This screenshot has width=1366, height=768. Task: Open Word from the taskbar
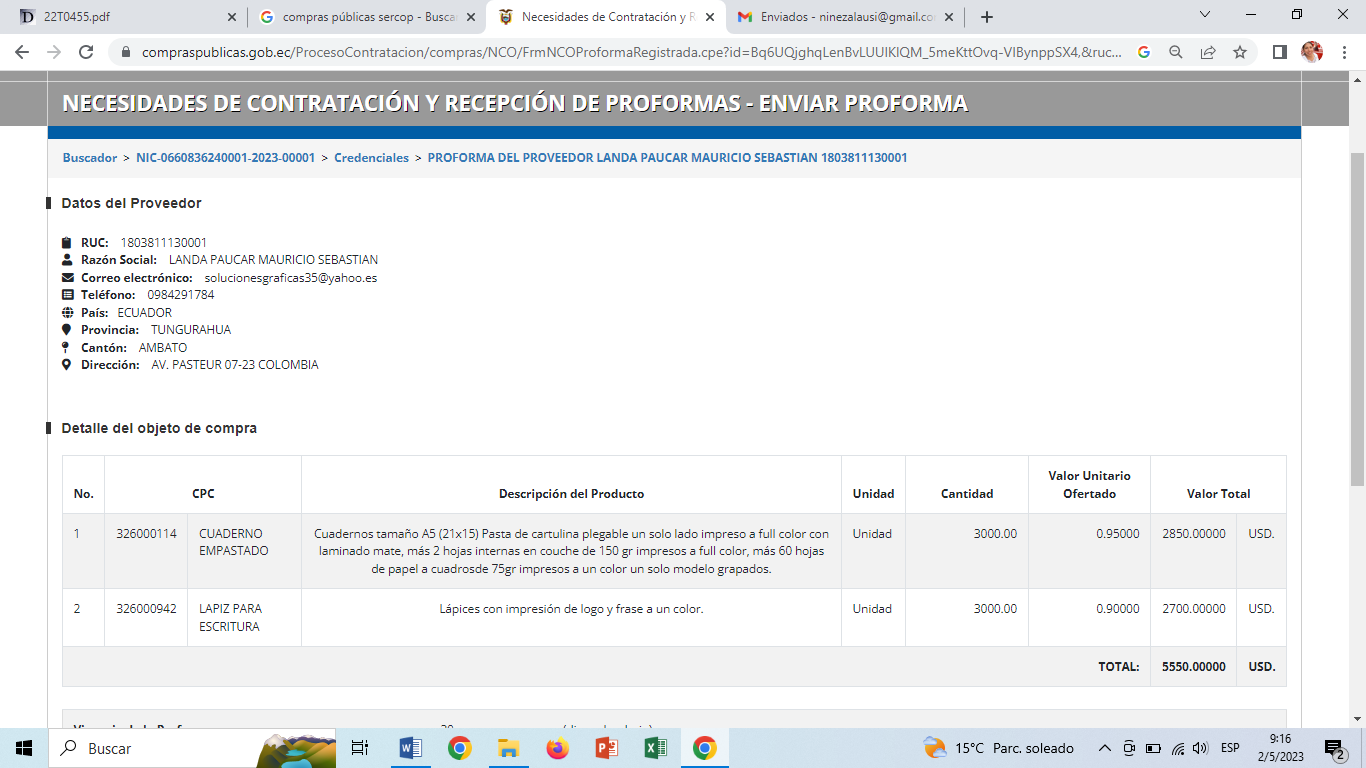[411, 748]
